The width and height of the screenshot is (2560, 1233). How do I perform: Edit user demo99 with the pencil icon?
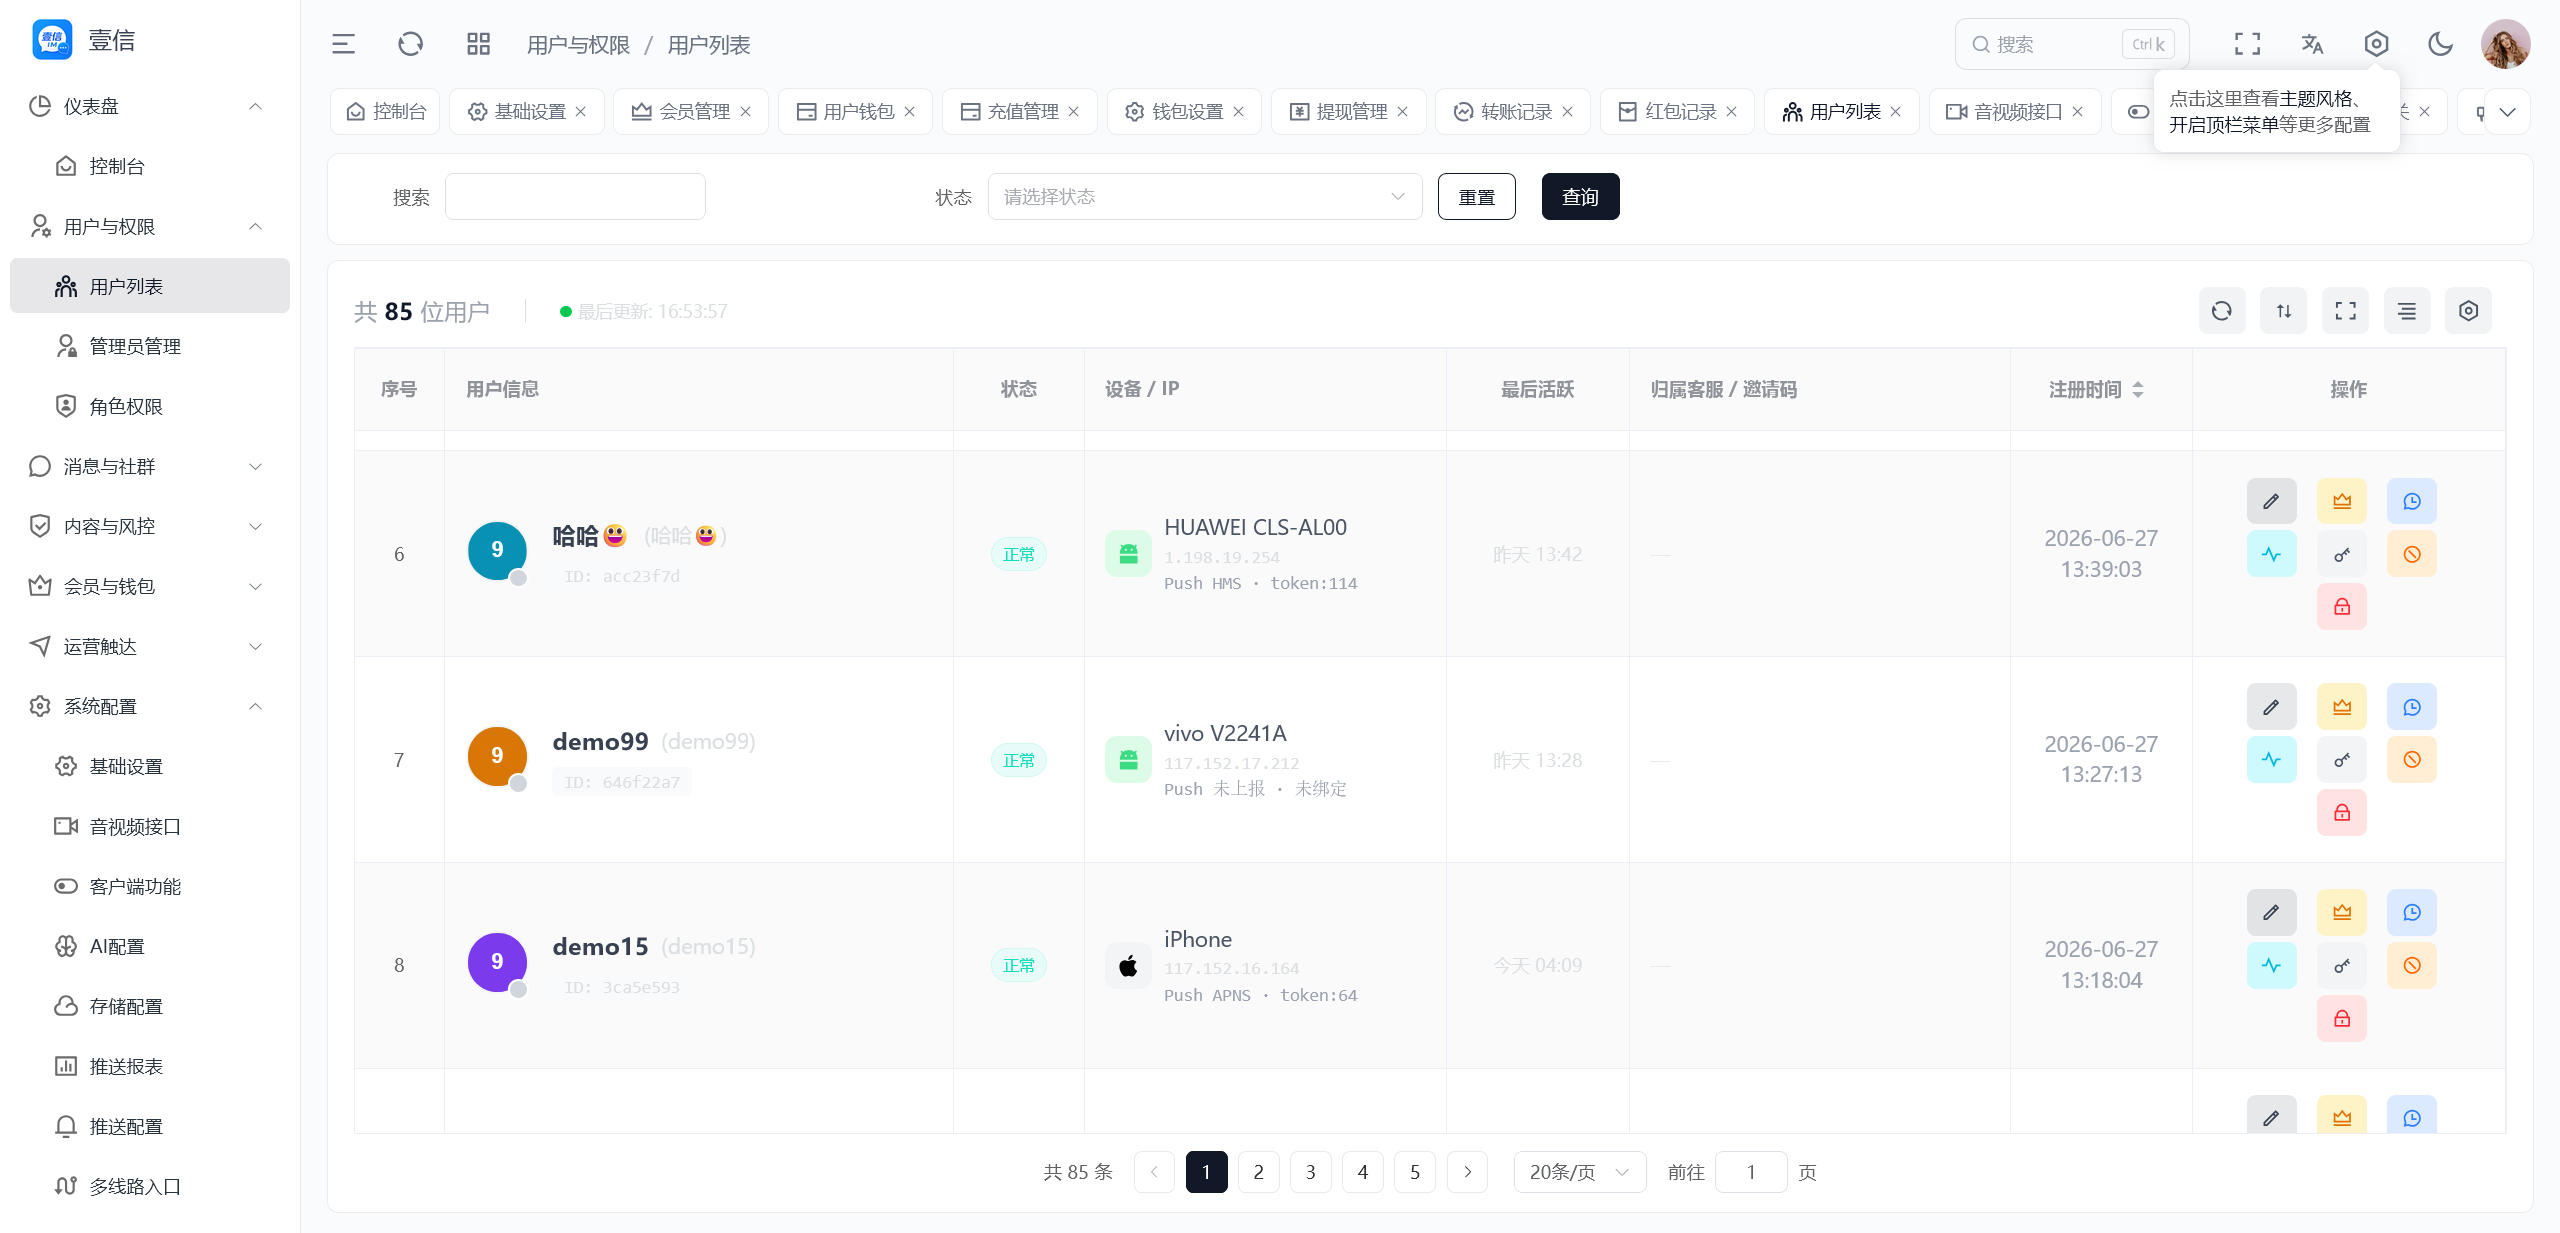(x=2272, y=707)
